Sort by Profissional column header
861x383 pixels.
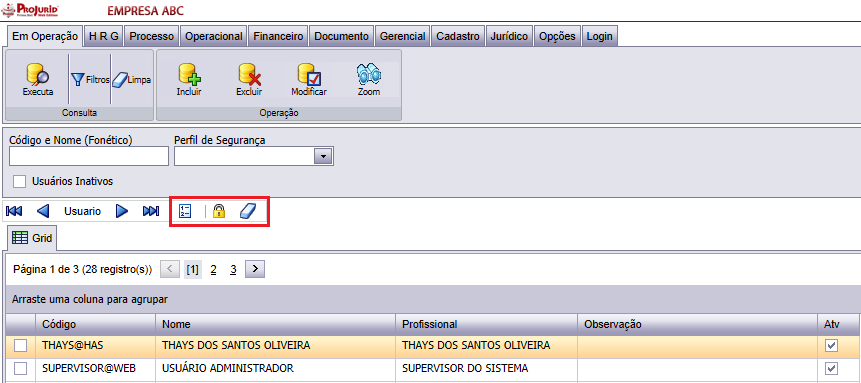pos(487,324)
